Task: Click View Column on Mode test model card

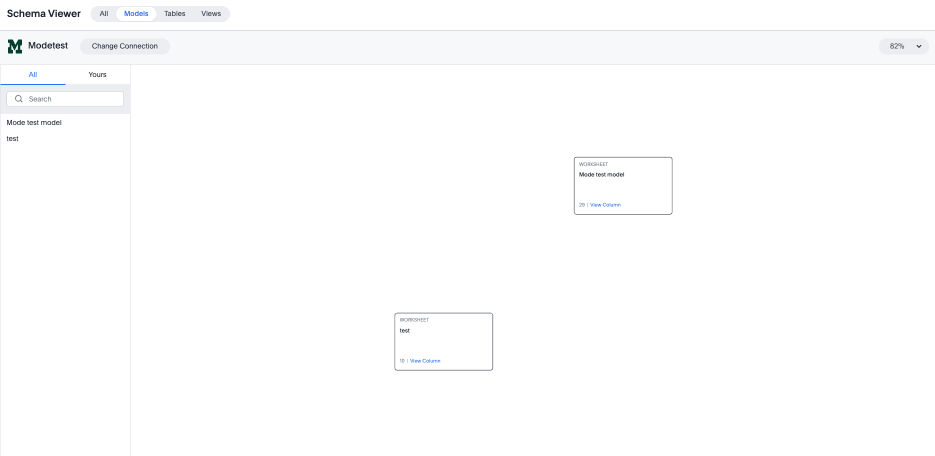Action: pyautogui.click(x=605, y=205)
